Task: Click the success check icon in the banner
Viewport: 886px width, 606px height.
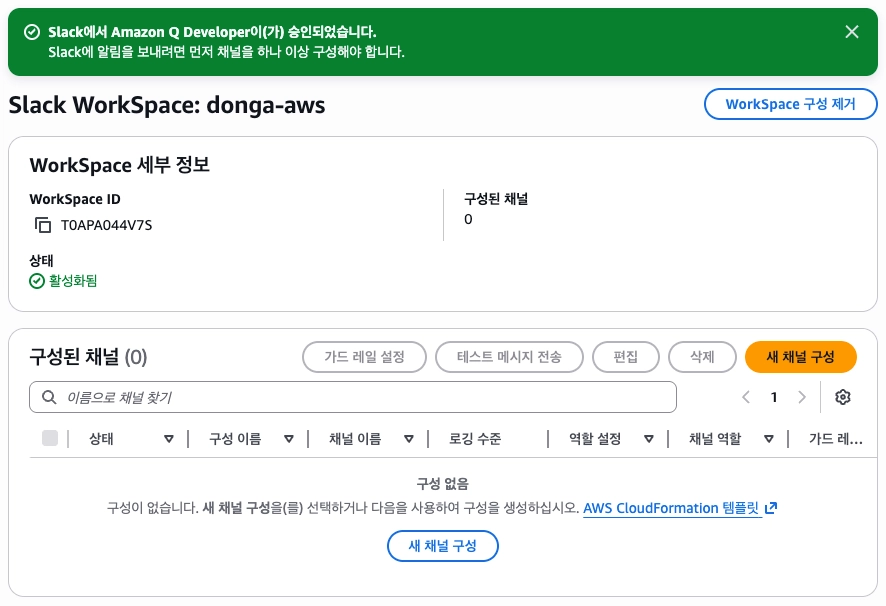Action: tap(31, 33)
